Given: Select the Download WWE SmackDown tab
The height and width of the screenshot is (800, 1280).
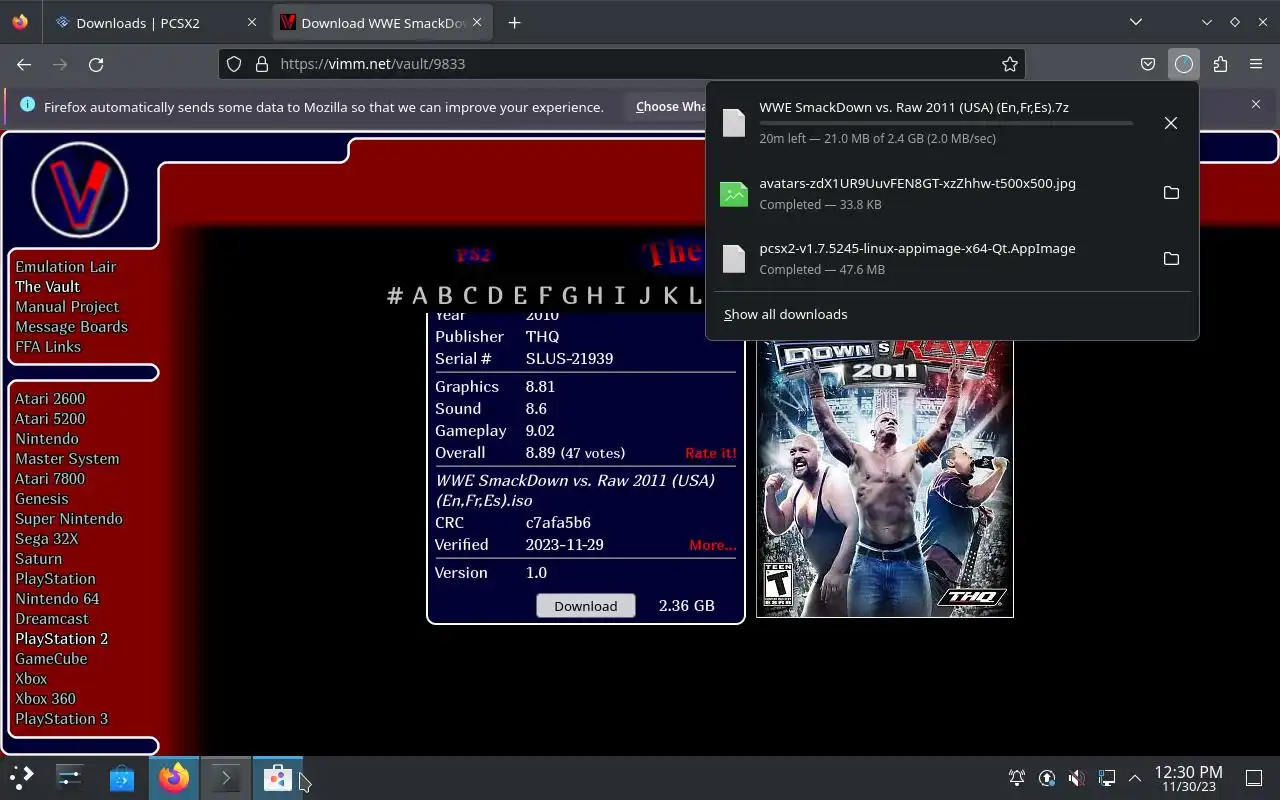Looking at the screenshot, I should [x=384, y=22].
